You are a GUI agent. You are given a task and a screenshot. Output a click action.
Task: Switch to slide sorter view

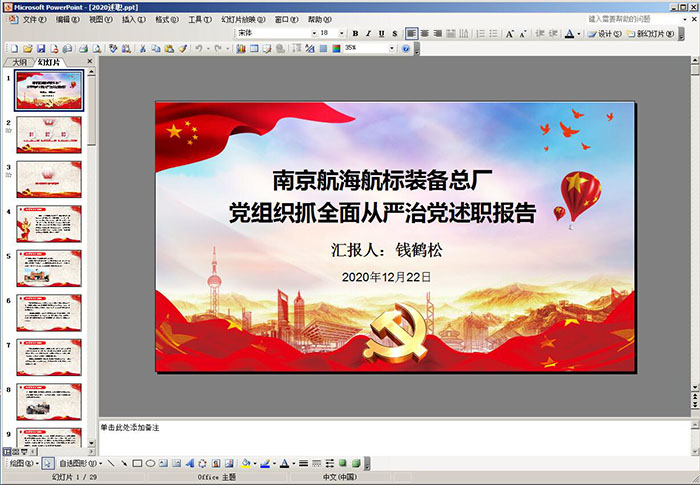pyautogui.click(x=16, y=452)
